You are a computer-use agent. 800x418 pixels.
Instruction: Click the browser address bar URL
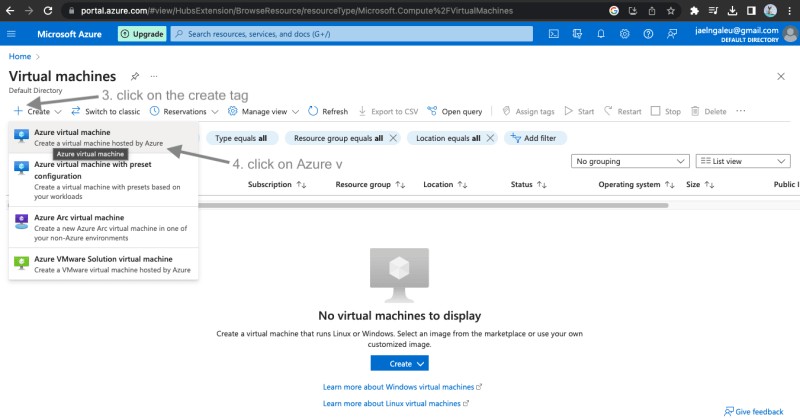pyautogui.click(x=297, y=10)
